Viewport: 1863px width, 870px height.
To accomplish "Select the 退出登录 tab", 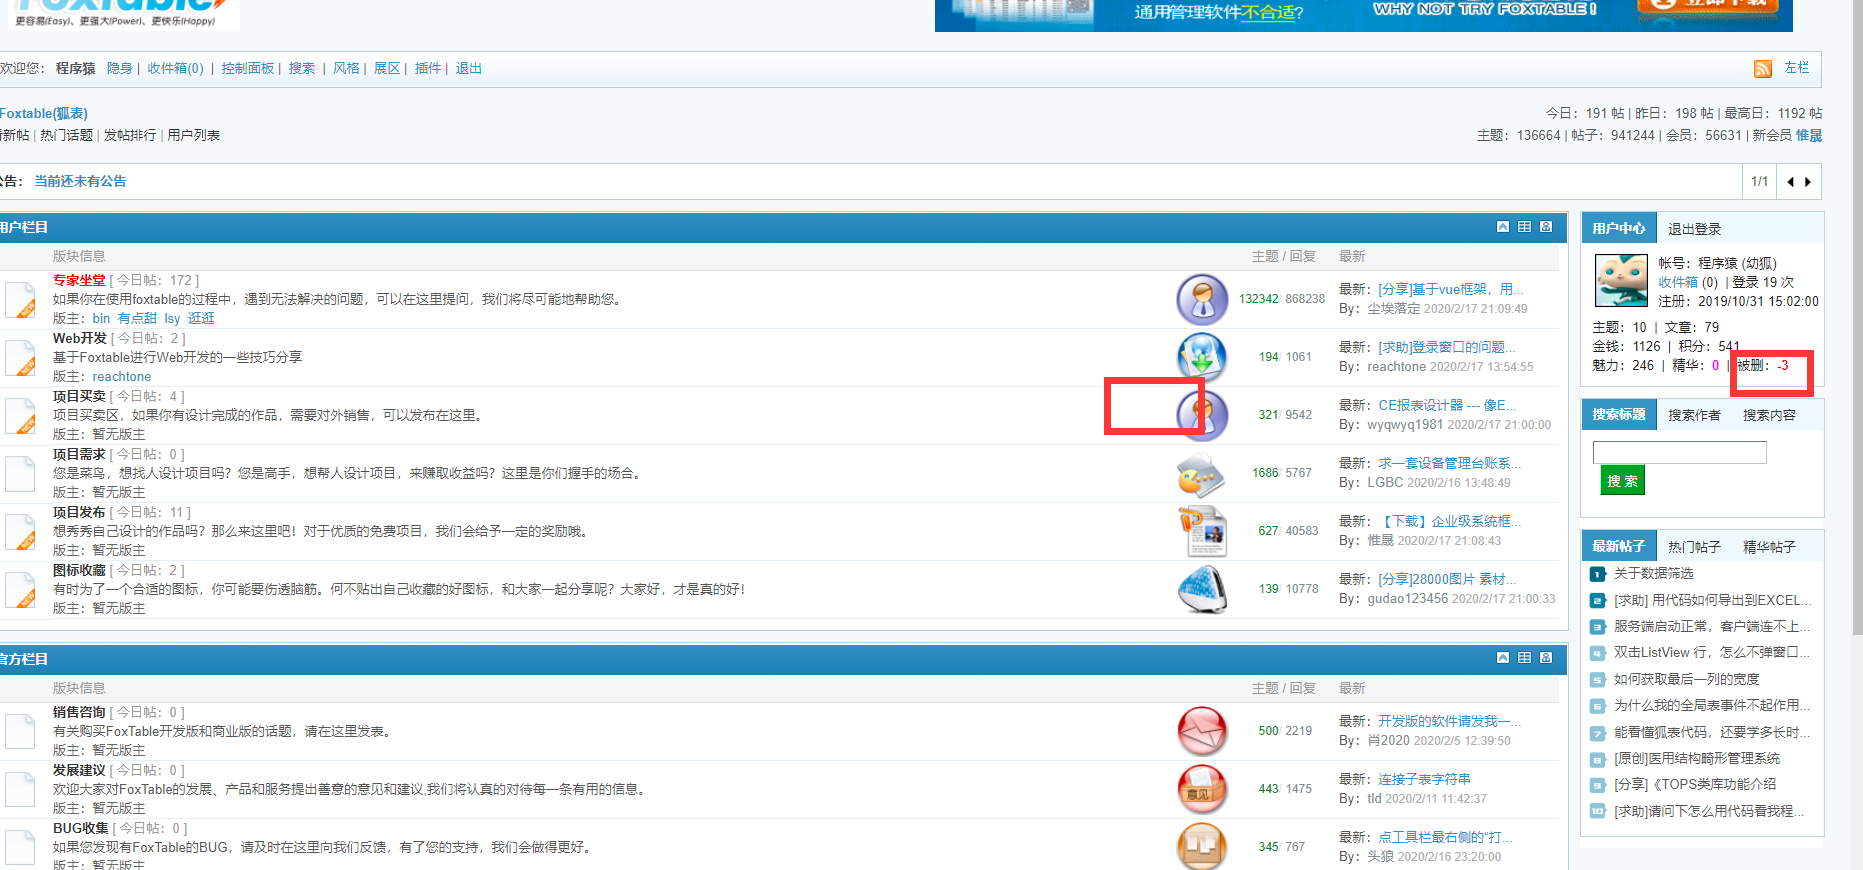I will [1694, 229].
